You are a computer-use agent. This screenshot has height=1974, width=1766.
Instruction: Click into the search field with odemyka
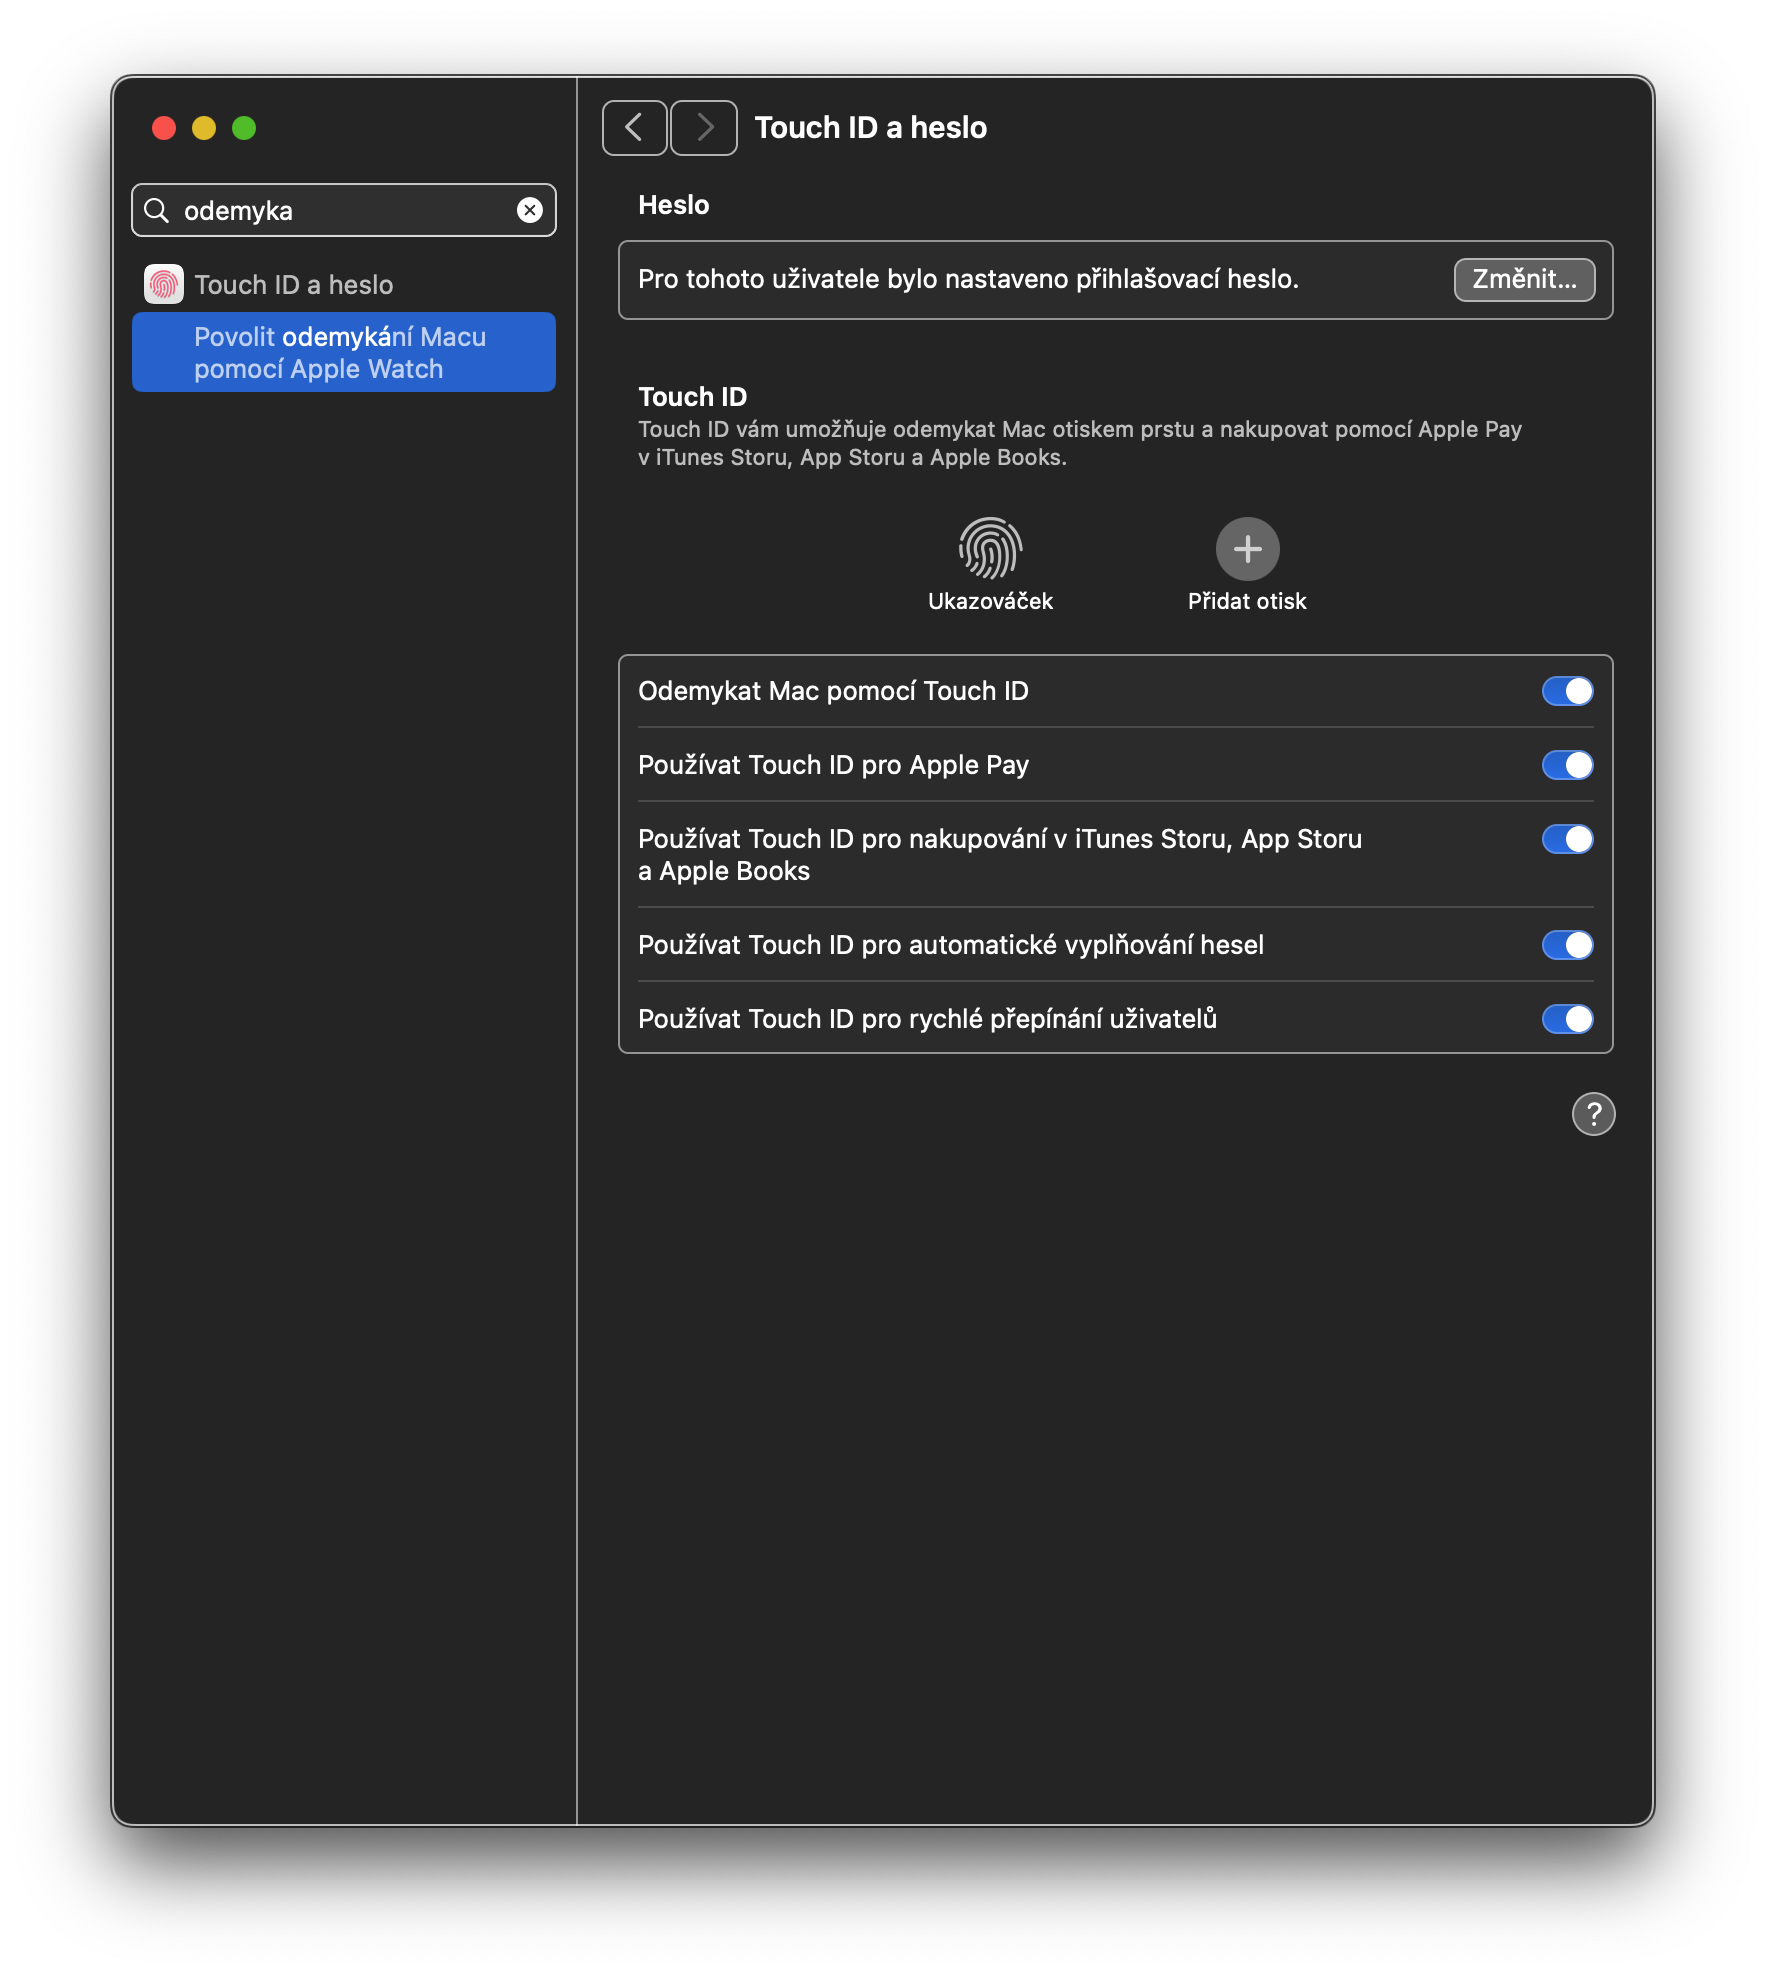(340, 210)
